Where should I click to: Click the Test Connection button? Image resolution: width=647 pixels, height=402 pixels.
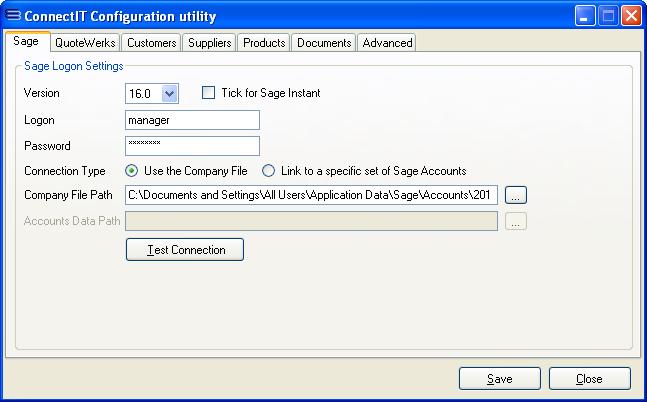coord(185,250)
